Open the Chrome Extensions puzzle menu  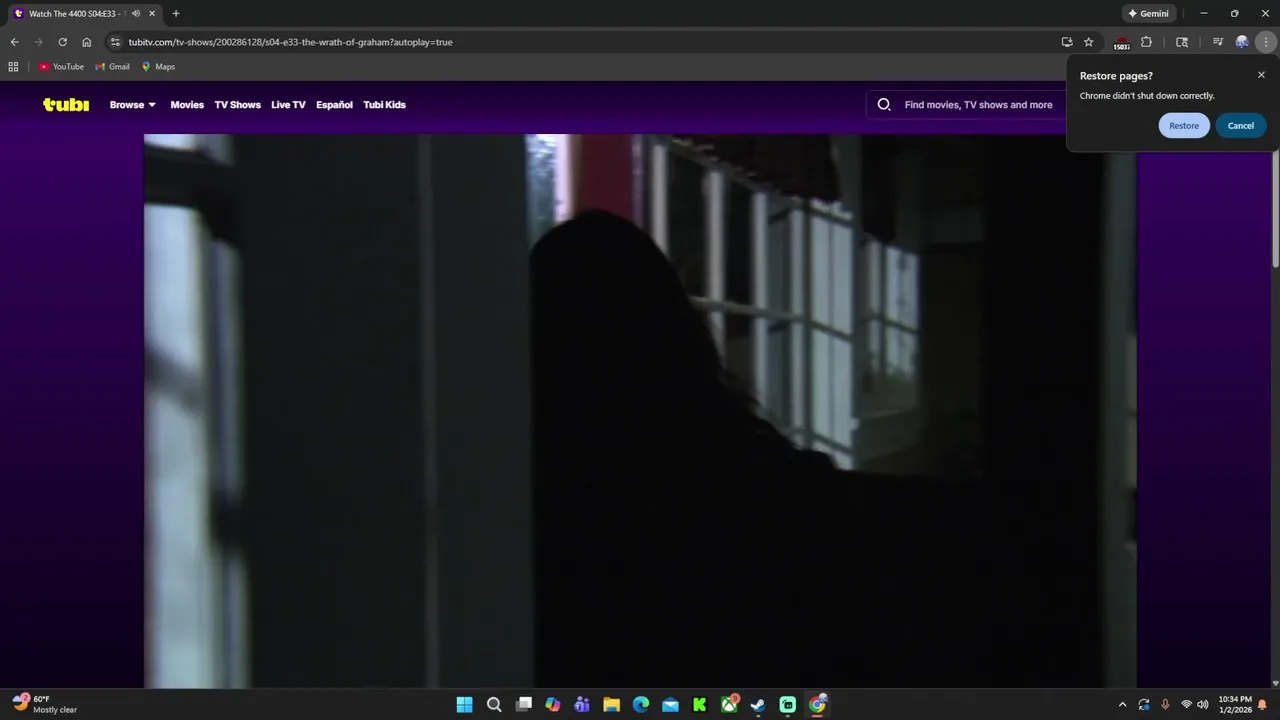pyautogui.click(x=1146, y=42)
